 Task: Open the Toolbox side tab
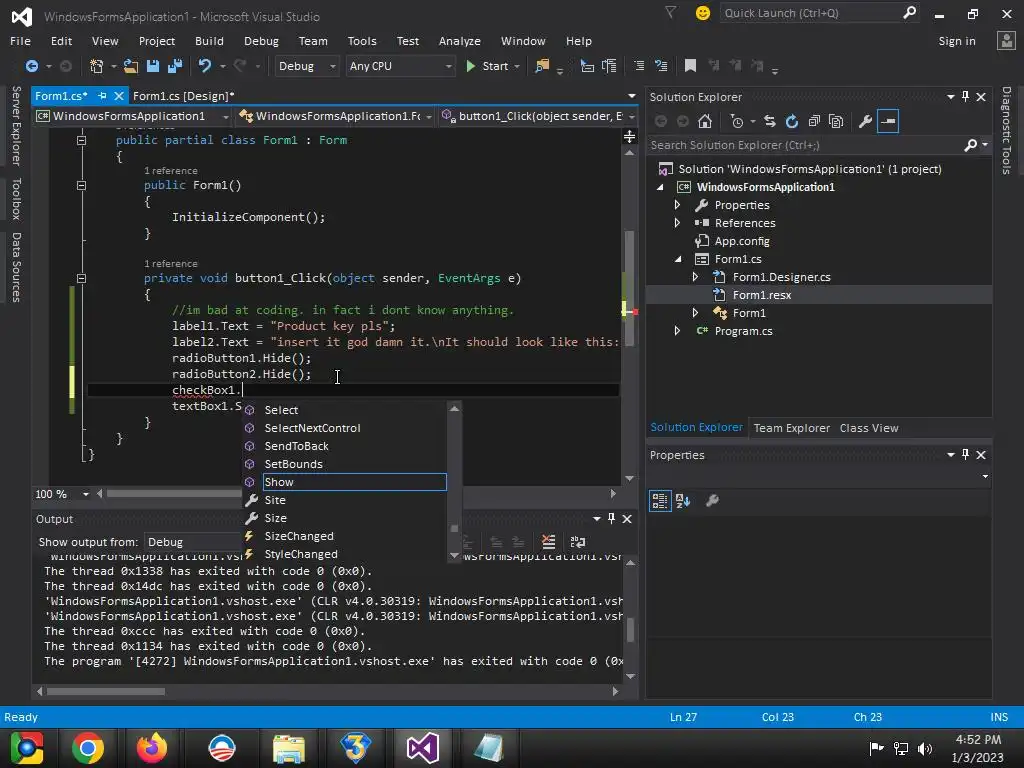tap(16, 199)
